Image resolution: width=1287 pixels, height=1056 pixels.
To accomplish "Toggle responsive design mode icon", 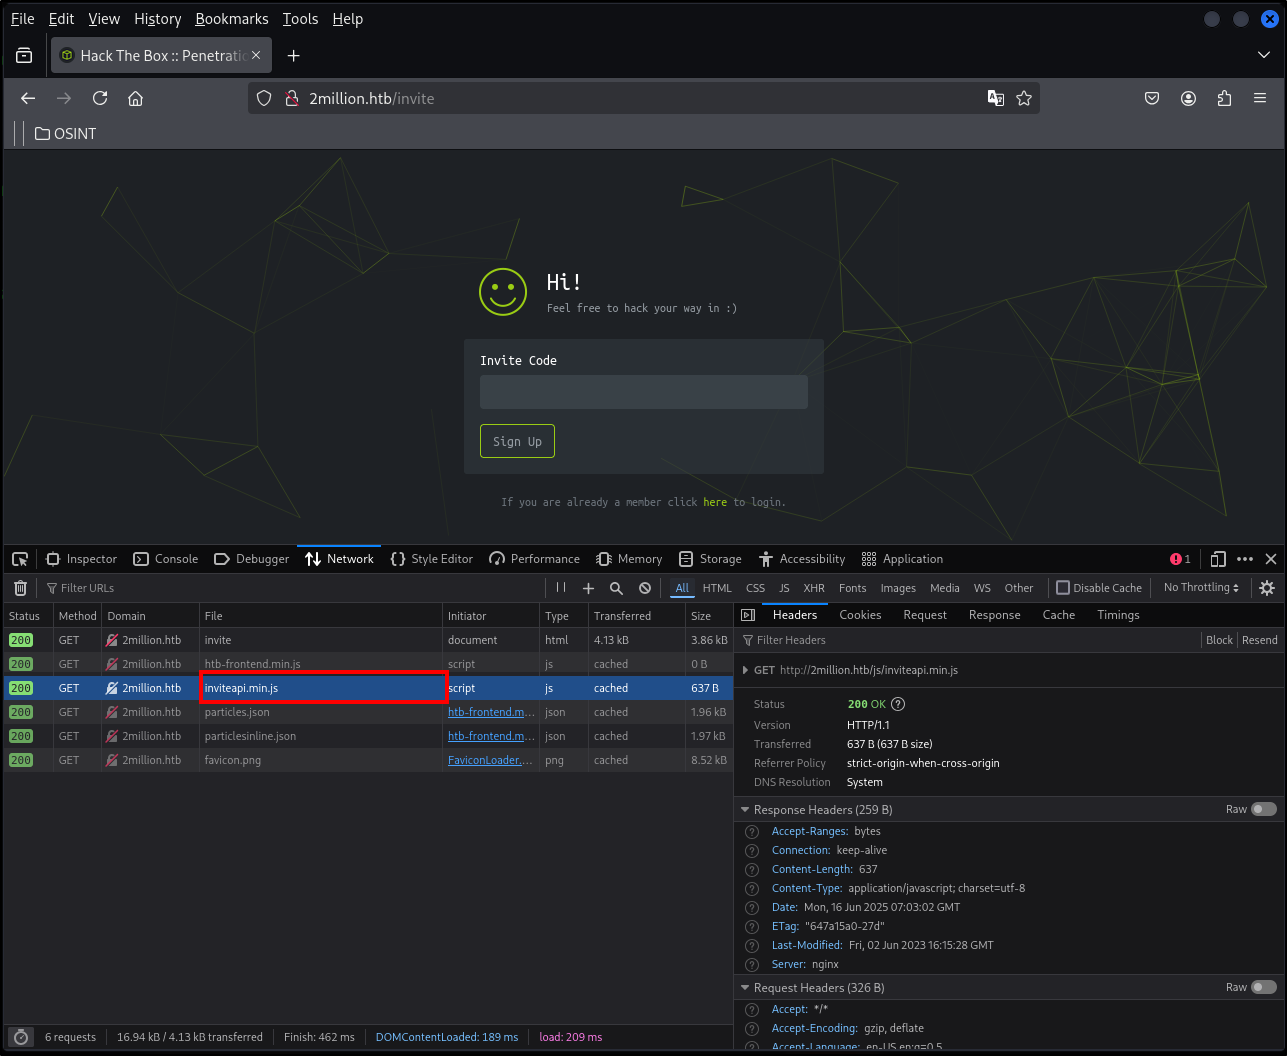I will [1218, 559].
